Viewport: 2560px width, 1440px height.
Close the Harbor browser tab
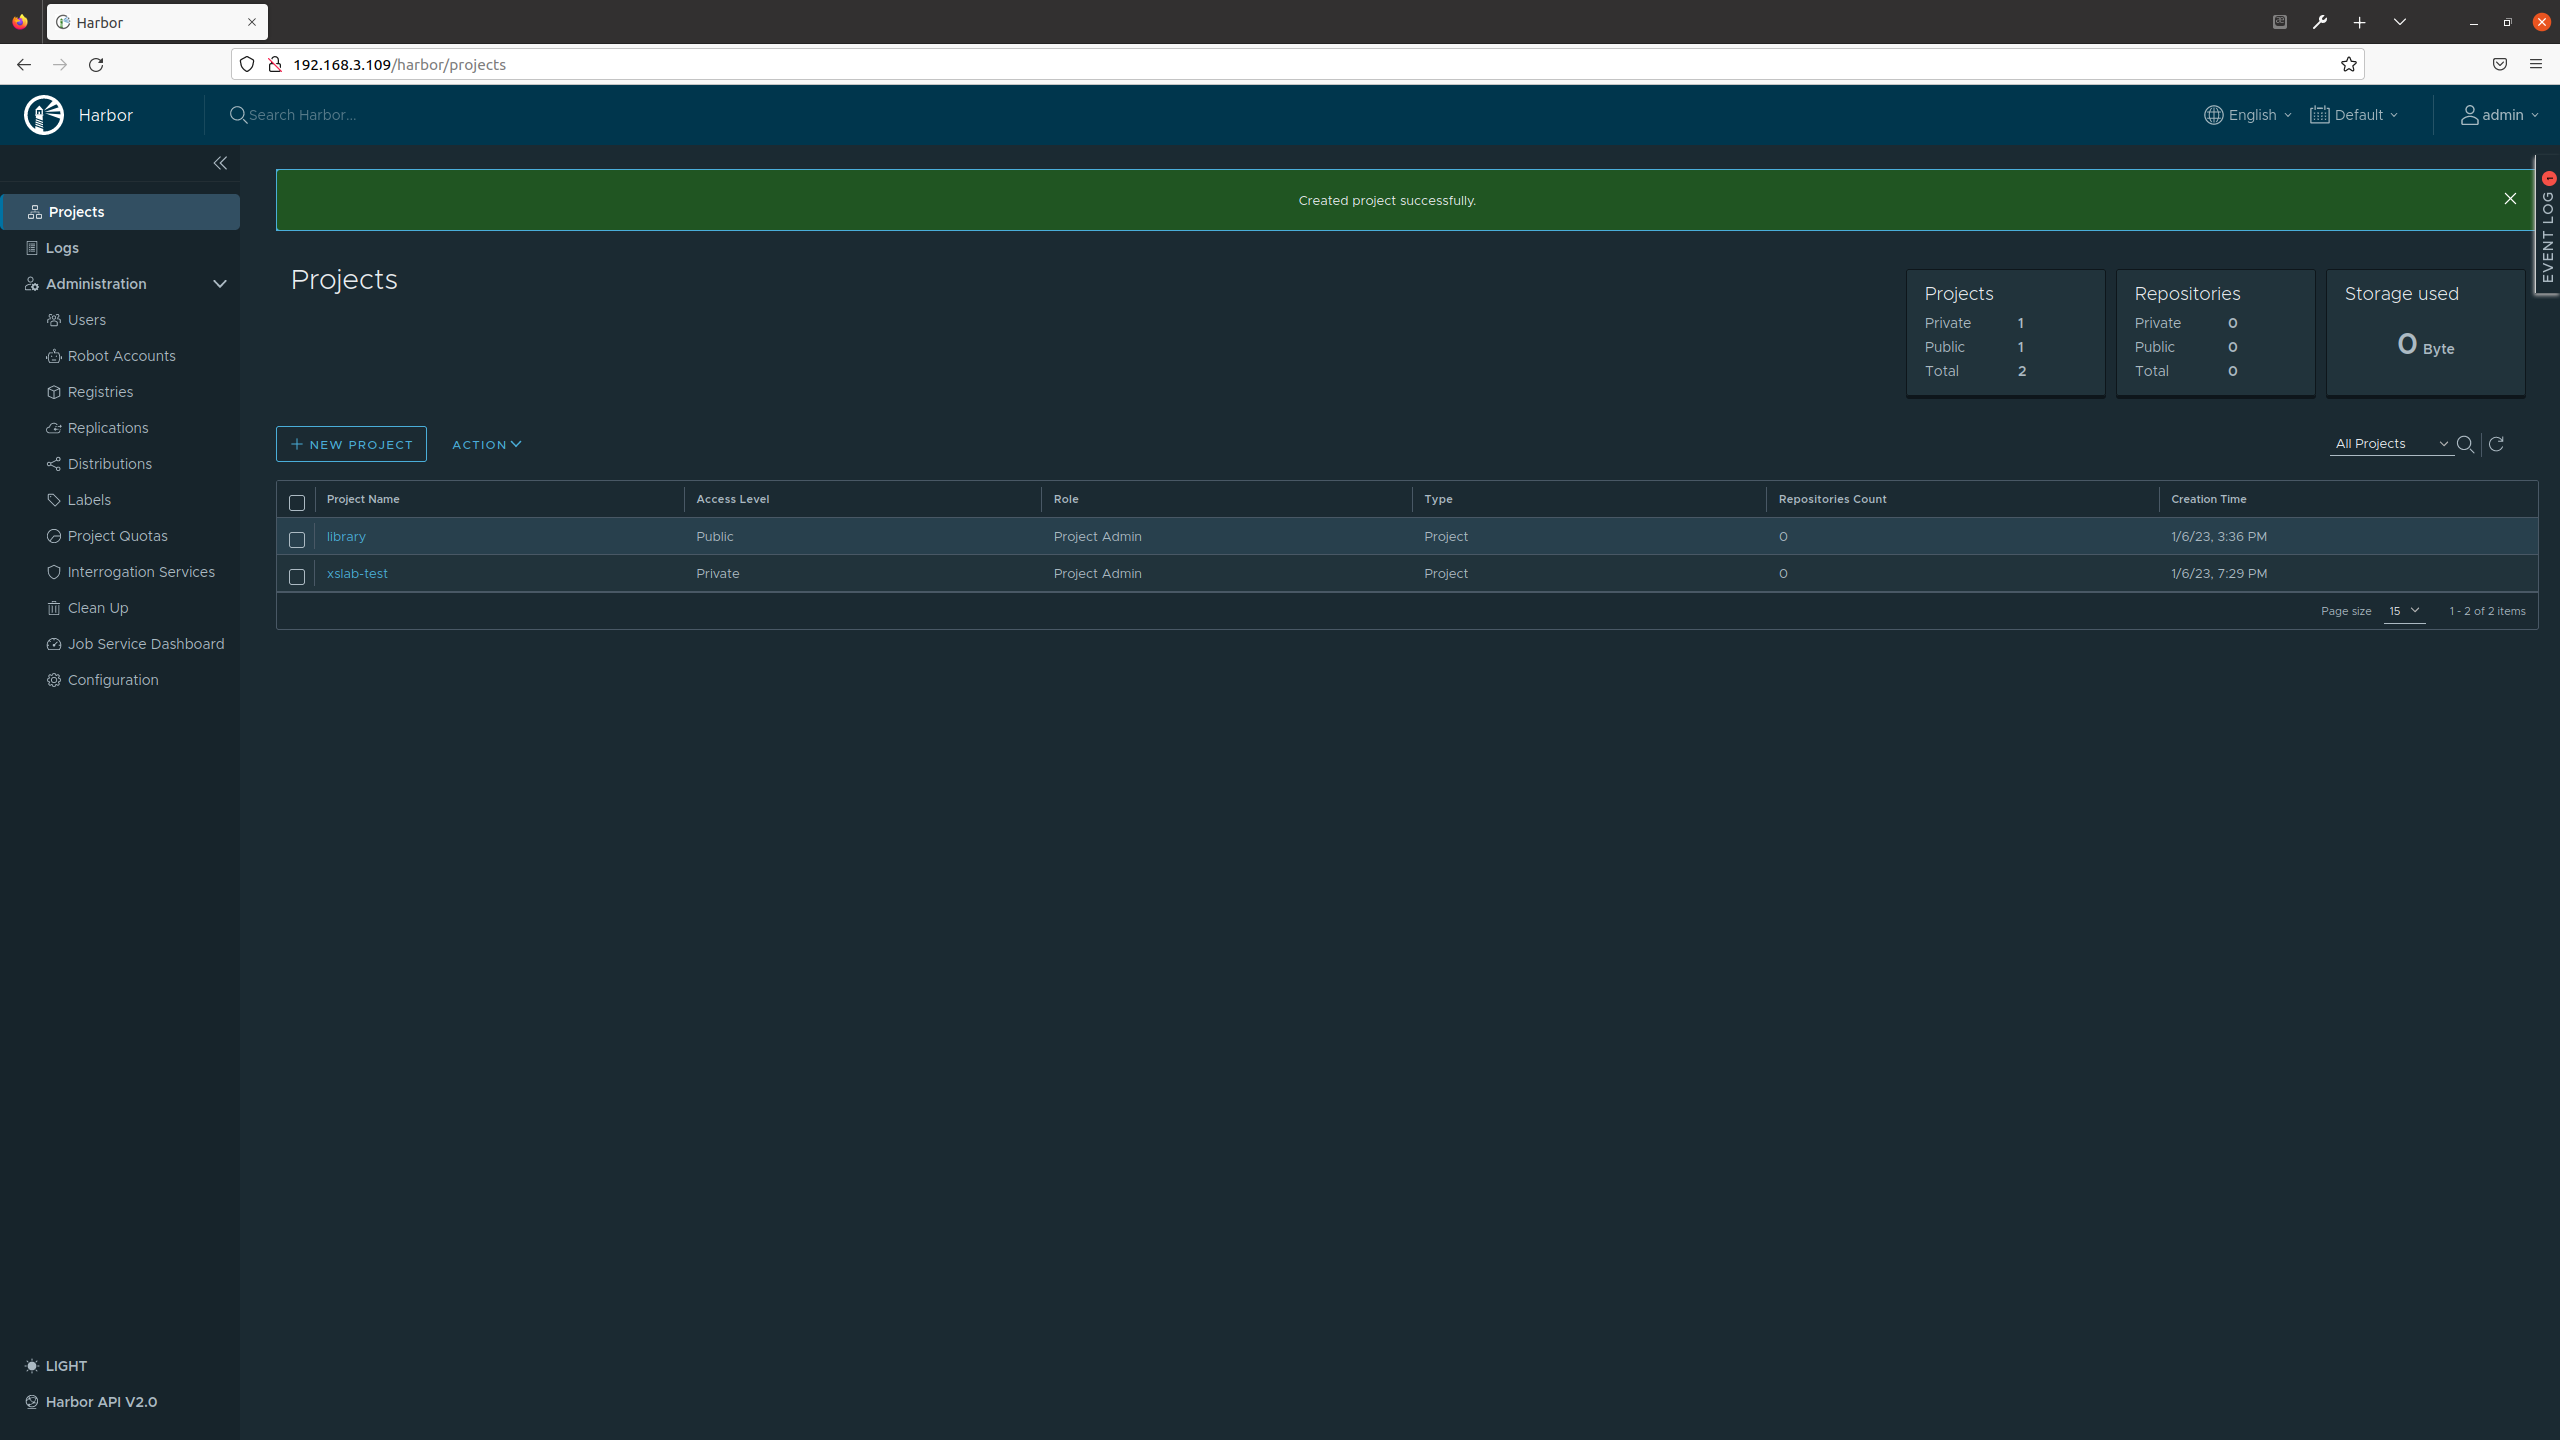(x=252, y=22)
